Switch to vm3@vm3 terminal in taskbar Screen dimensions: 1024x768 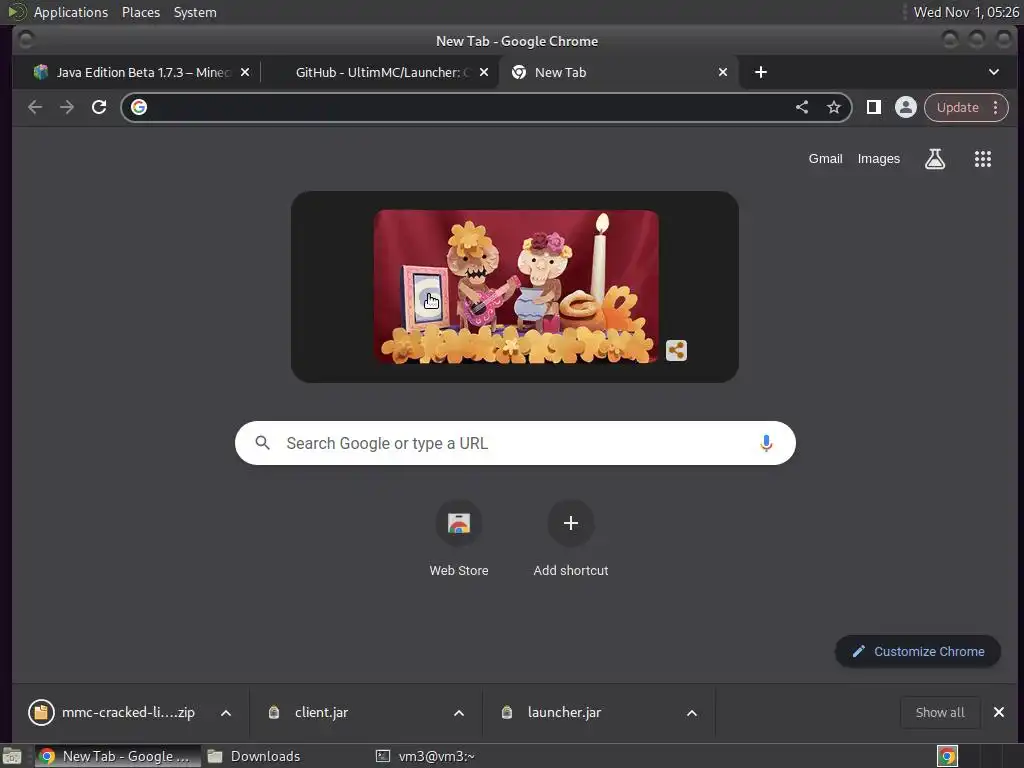pyautogui.click(x=426, y=756)
